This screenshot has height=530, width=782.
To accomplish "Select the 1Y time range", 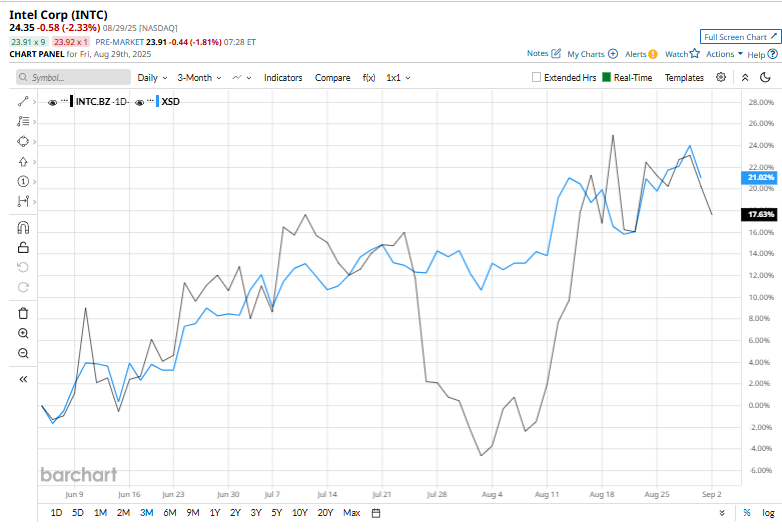I will click(x=215, y=513).
